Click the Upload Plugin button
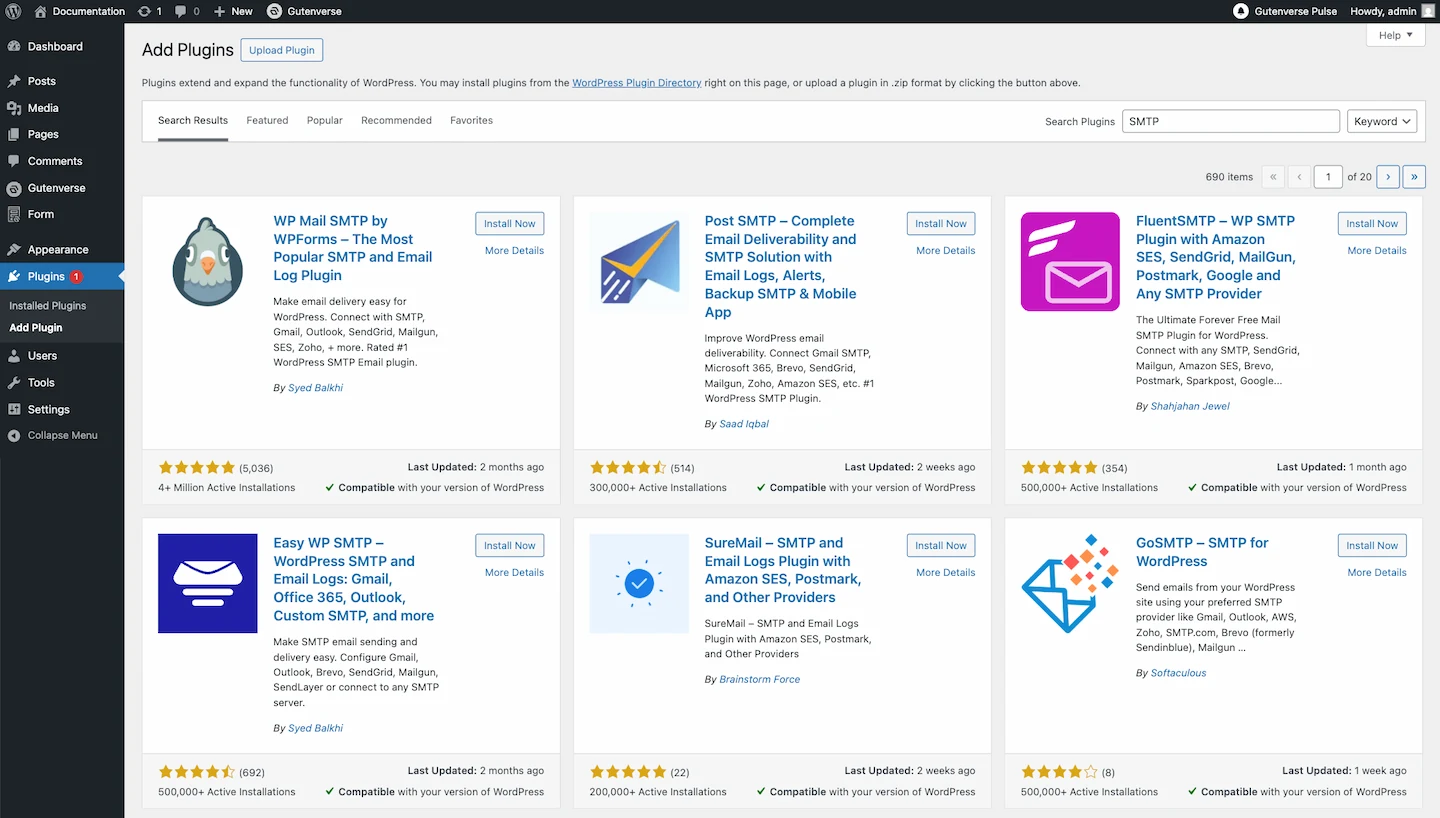This screenshot has width=1440, height=818. [x=281, y=50]
